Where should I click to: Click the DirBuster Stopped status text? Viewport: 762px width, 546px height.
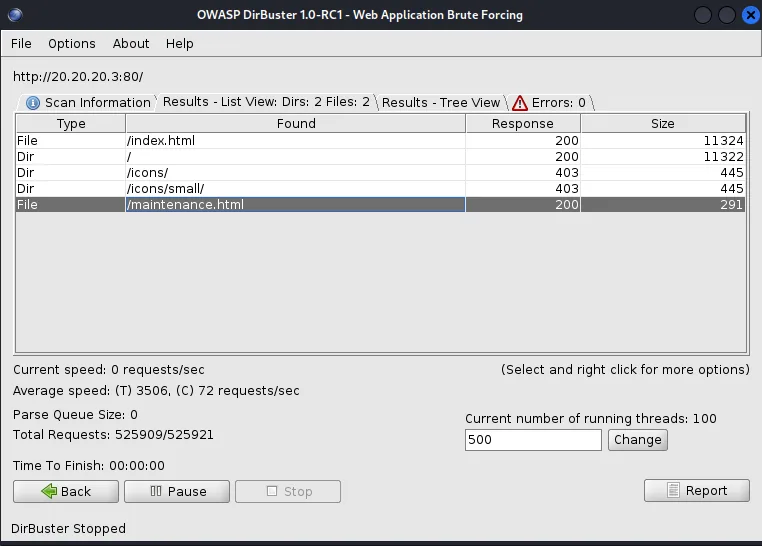click(x=68, y=529)
